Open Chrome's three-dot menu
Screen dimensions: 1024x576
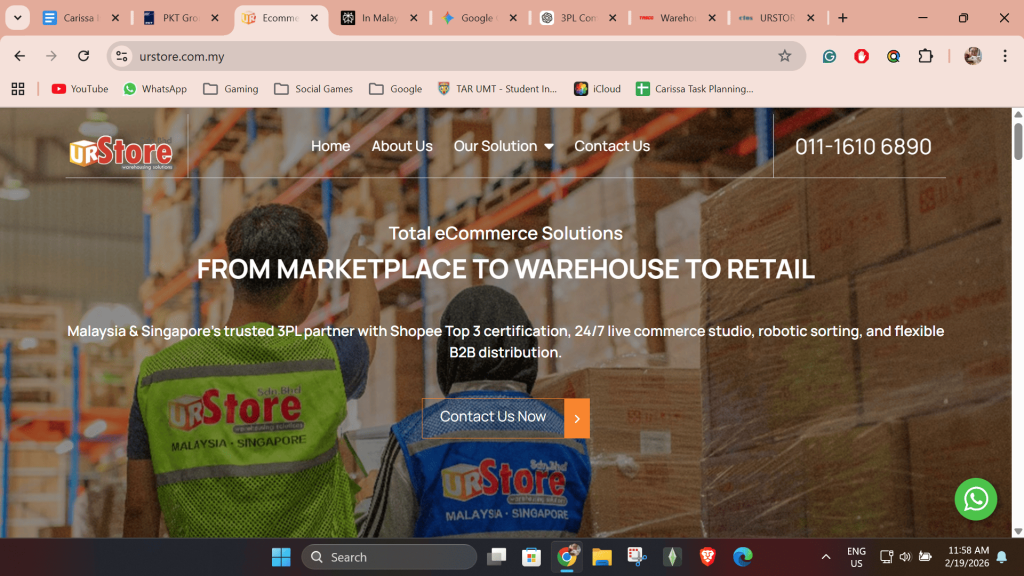pyautogui.click(x=1005, y=57)
